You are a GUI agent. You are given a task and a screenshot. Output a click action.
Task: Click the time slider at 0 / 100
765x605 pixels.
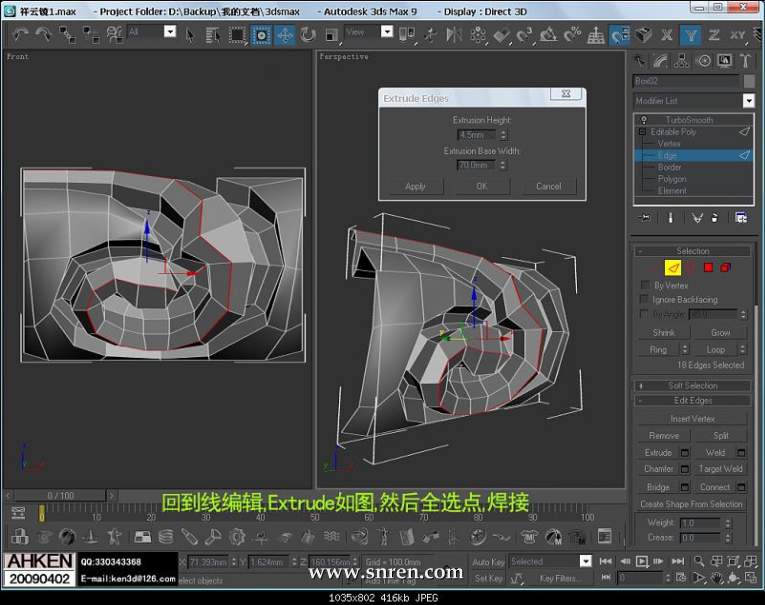click(x=61, y=495)
